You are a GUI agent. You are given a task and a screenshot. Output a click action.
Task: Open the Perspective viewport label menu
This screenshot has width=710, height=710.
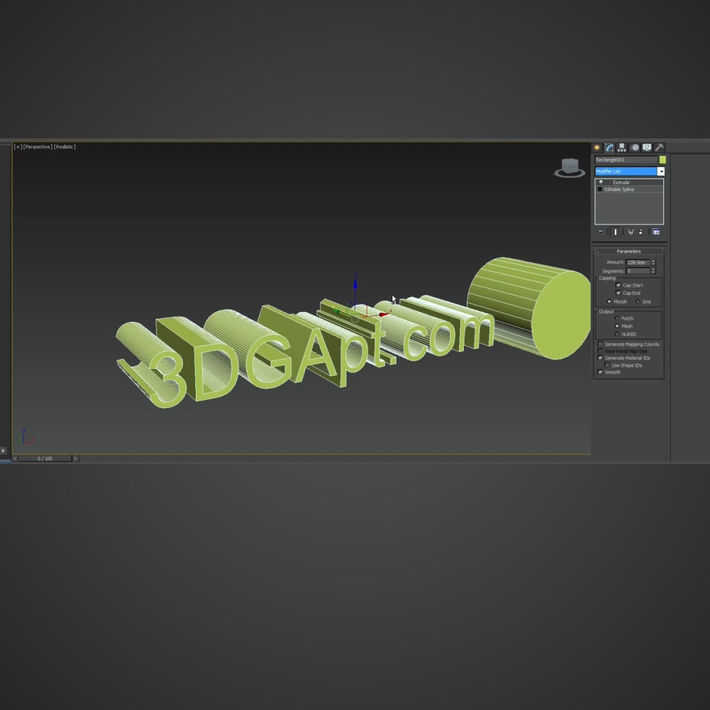coord(37,147)
